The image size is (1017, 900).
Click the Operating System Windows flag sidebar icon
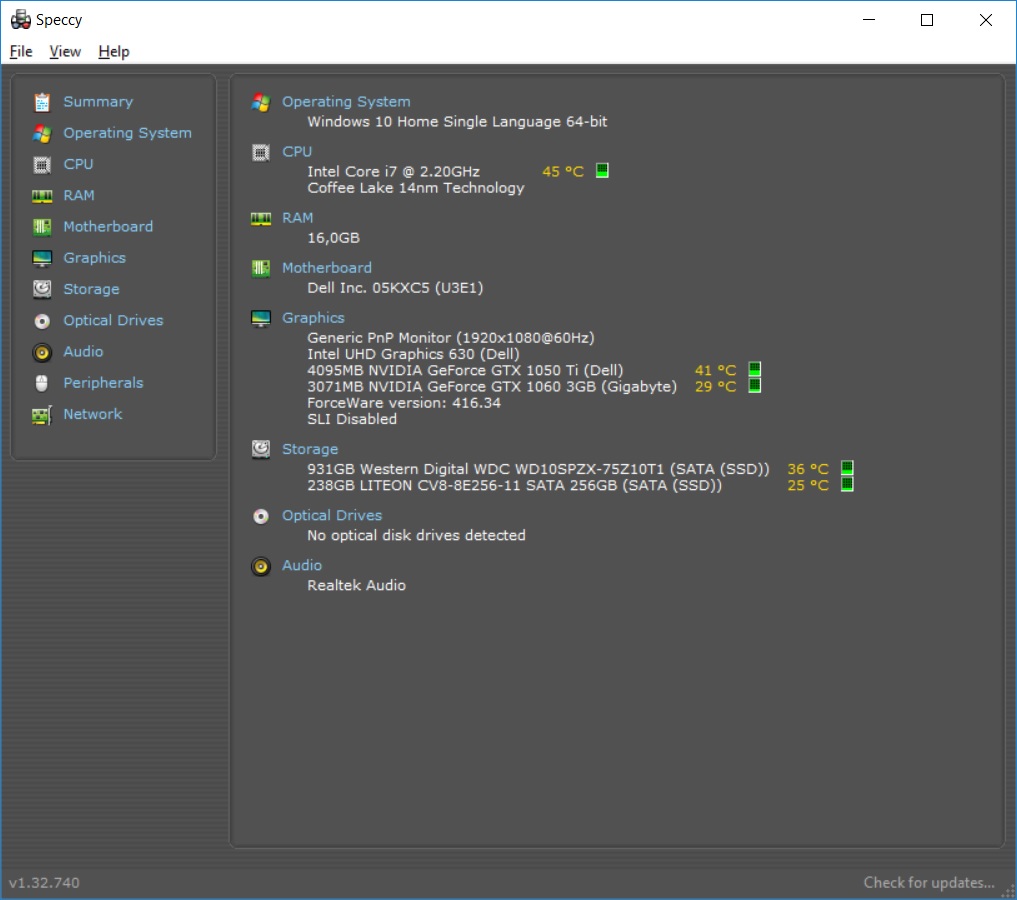(x=42, y=134)
